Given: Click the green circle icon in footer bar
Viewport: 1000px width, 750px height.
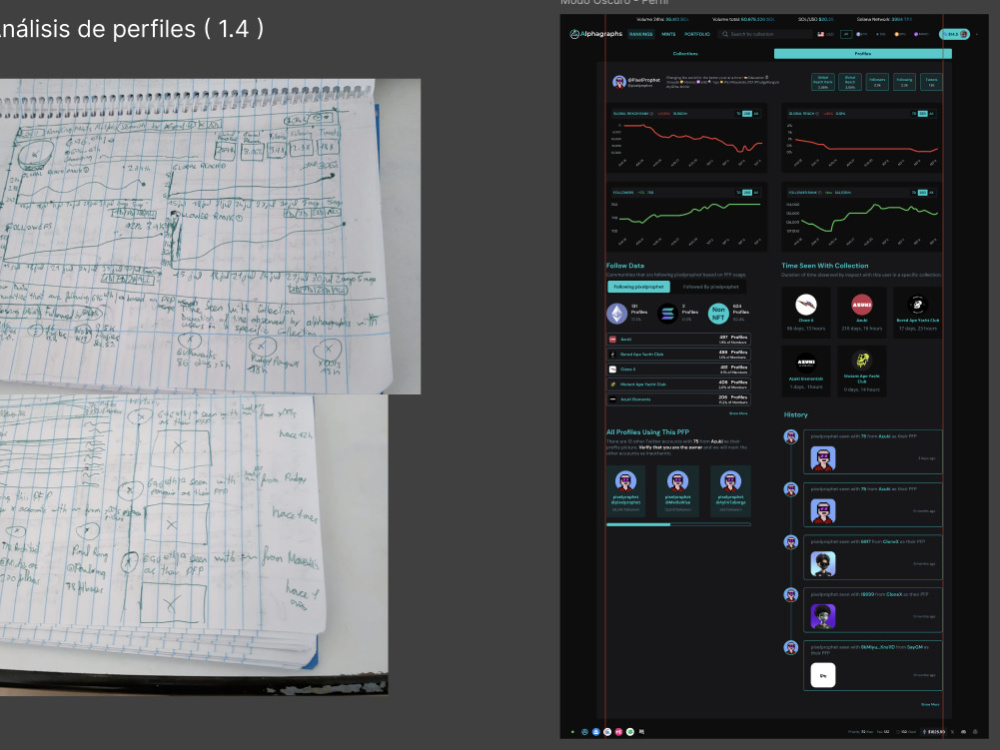Looking at the screenshot, I should [630, 732].
